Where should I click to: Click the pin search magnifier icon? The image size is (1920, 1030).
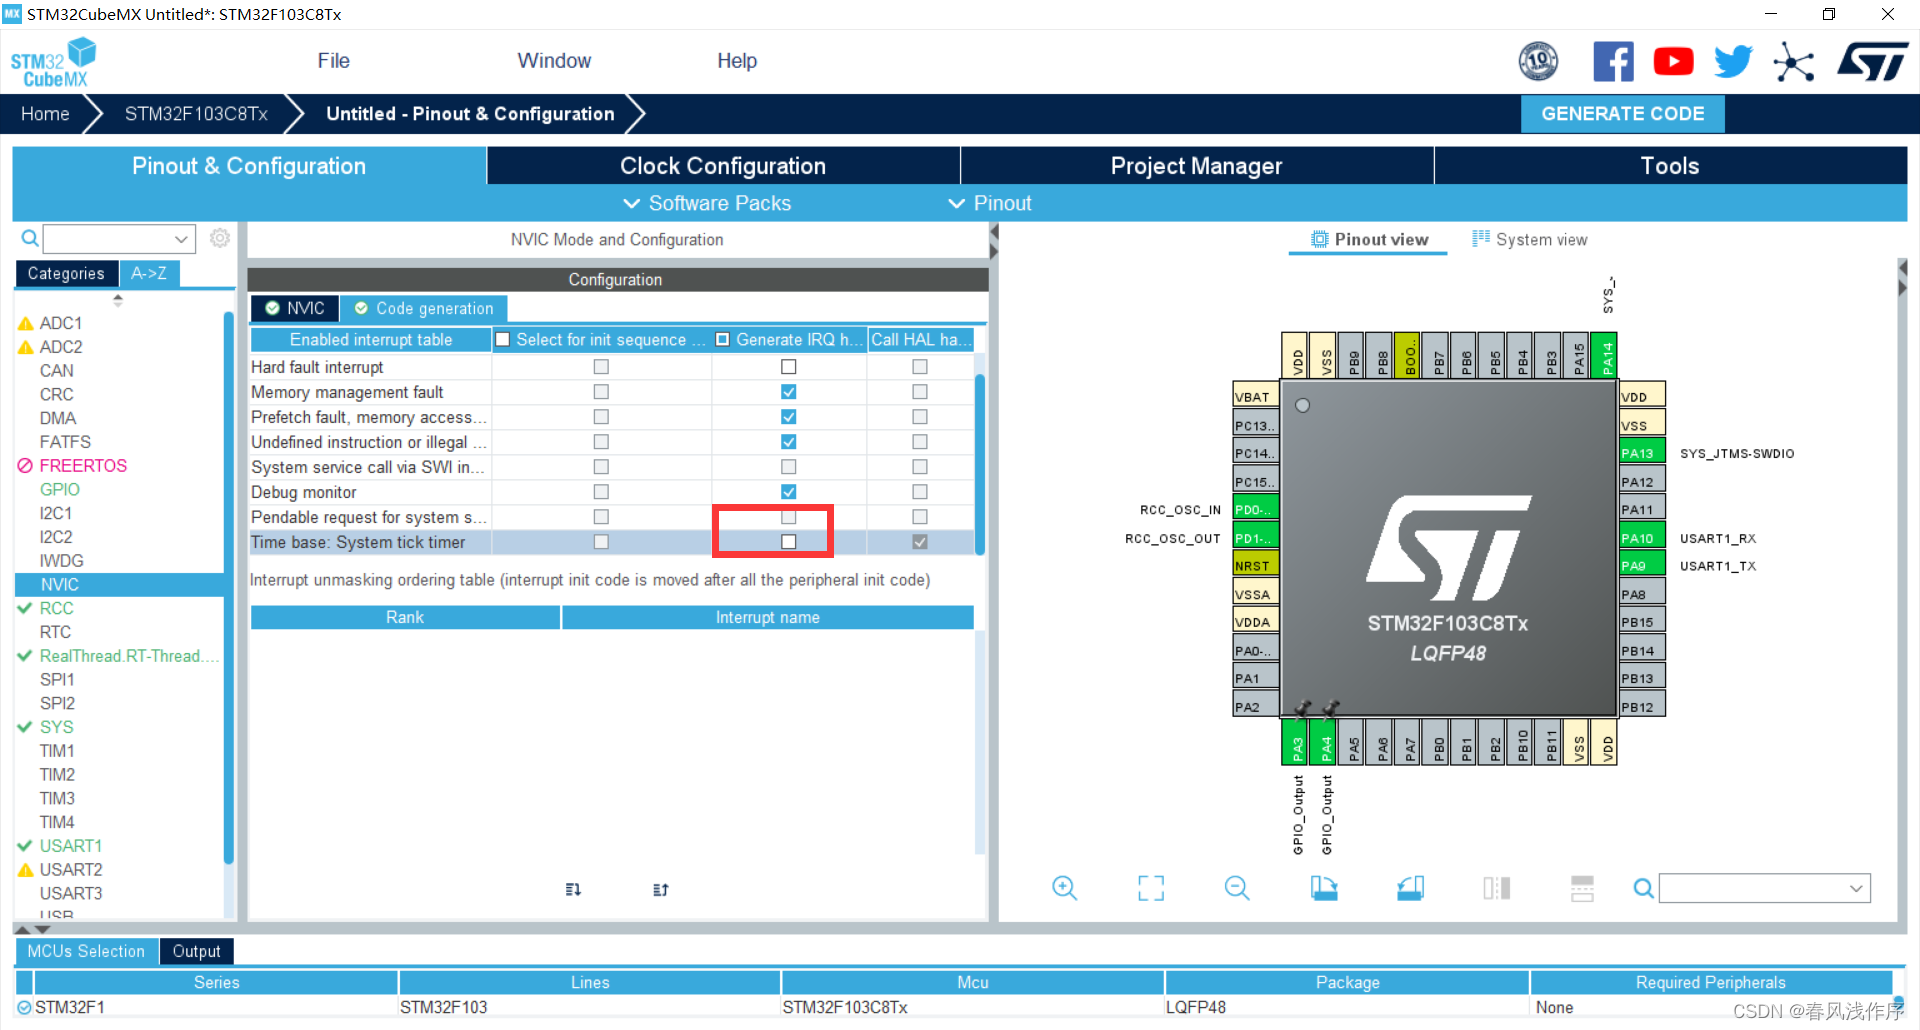tap(1643, 888)
